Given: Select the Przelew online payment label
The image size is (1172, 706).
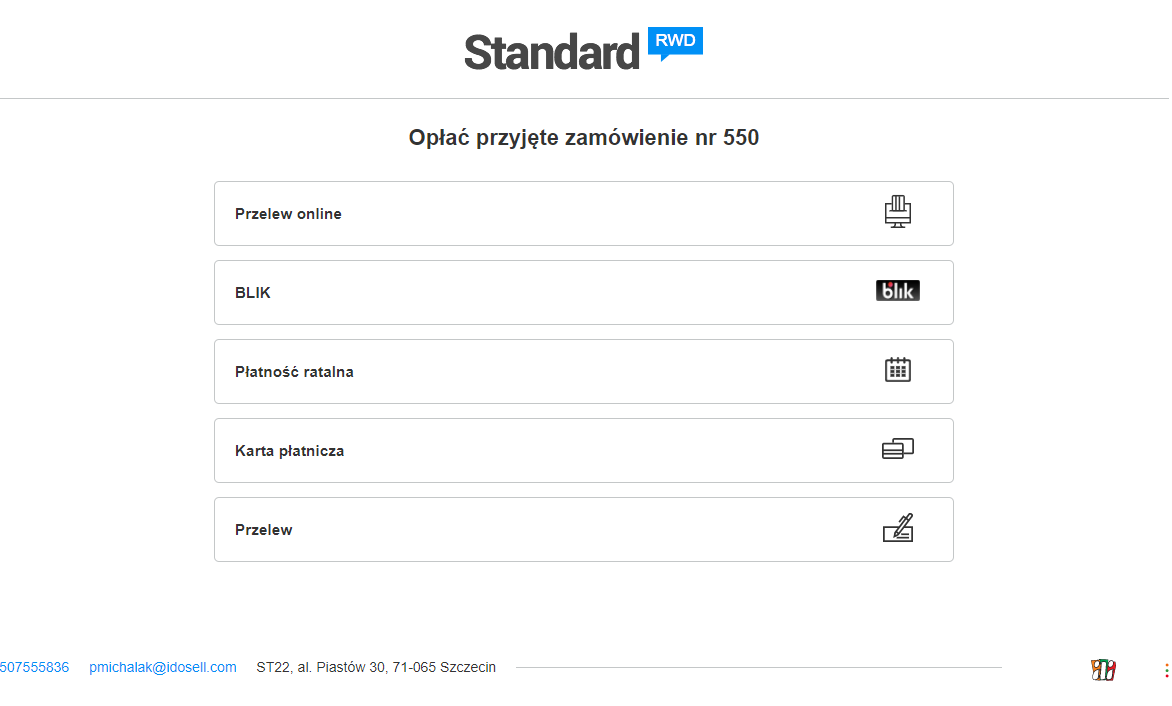Looking at the screenshot, I should (x=288, y=214).
